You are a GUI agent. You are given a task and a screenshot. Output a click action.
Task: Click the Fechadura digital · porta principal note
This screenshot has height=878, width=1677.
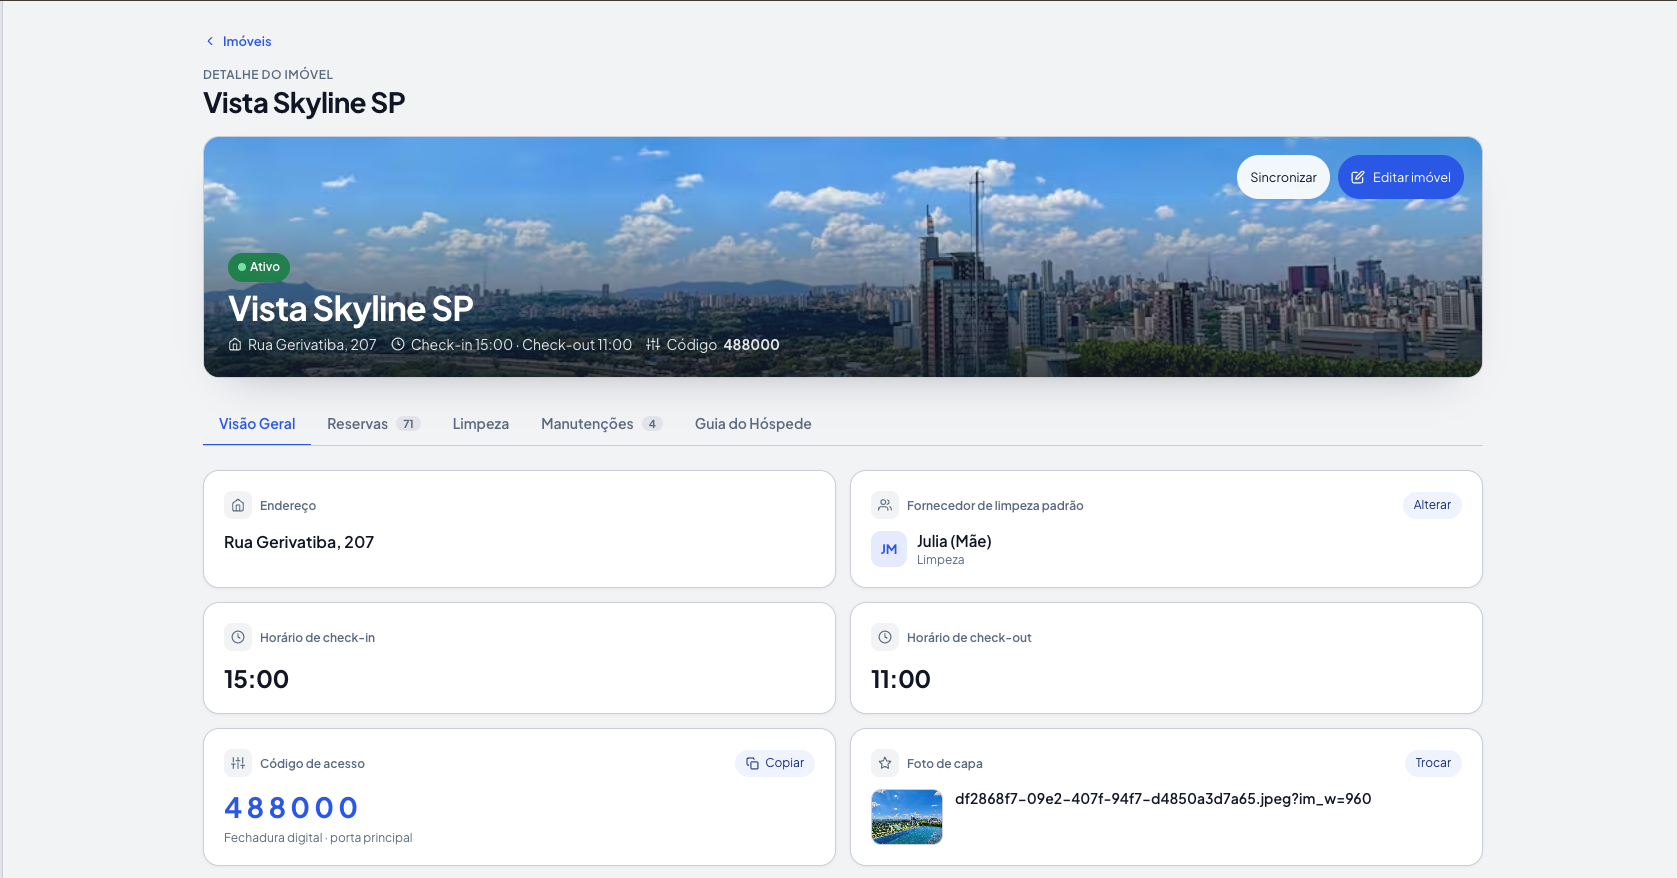coord(318,838)
